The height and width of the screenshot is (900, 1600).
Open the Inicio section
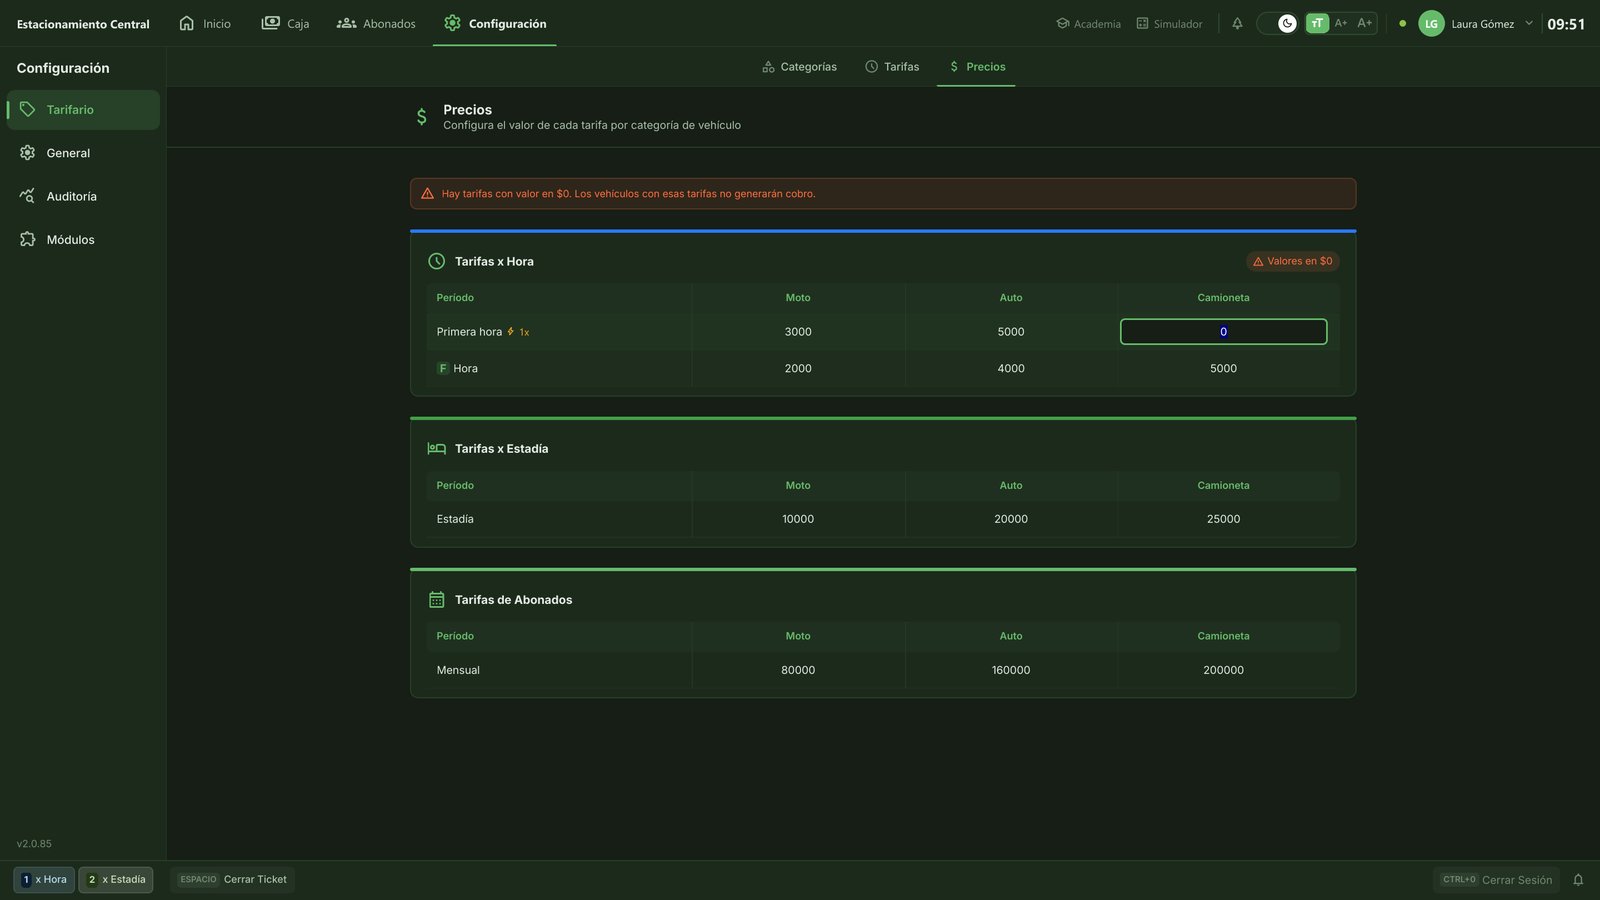(205, 23)
